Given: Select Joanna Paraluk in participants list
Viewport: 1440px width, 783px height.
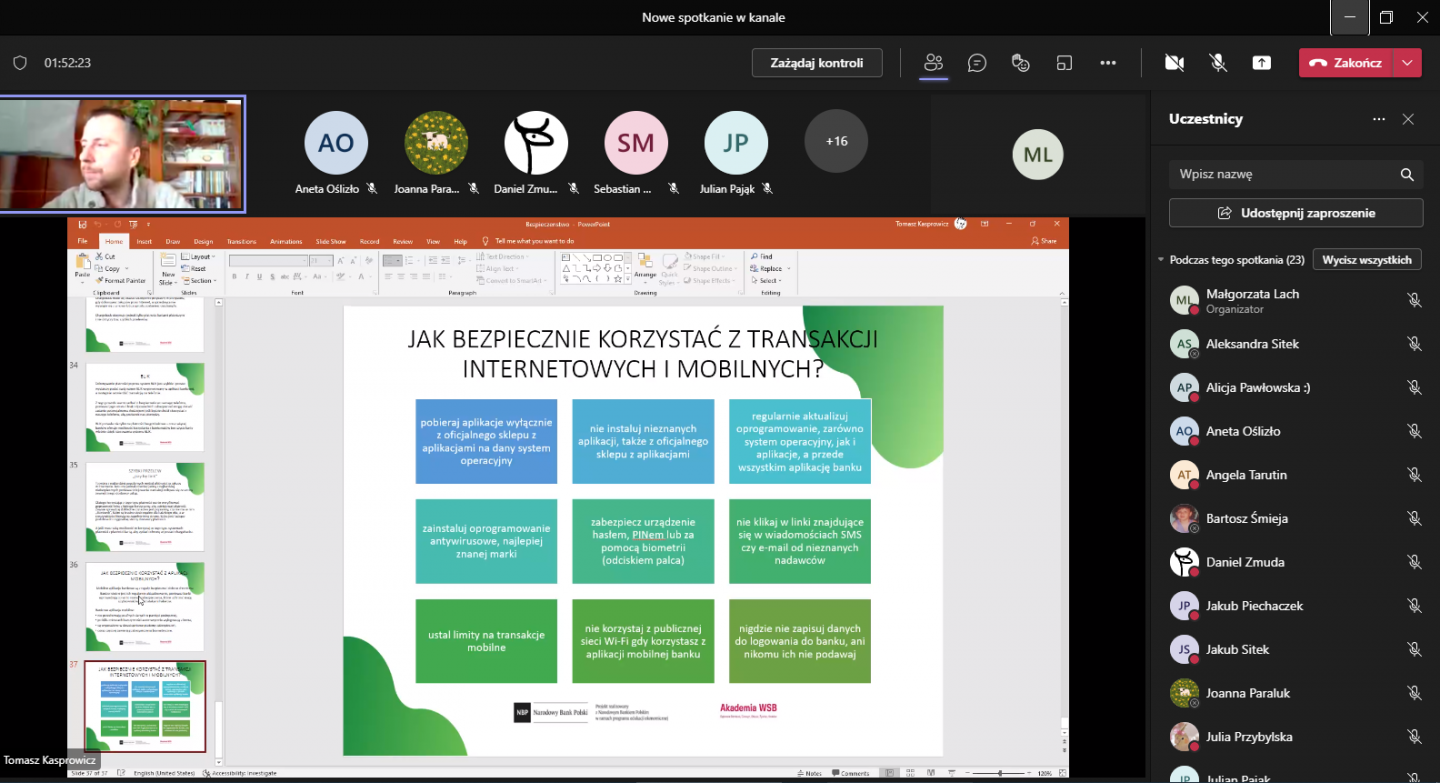Looking at the screenshot, I should [1296, 693].
